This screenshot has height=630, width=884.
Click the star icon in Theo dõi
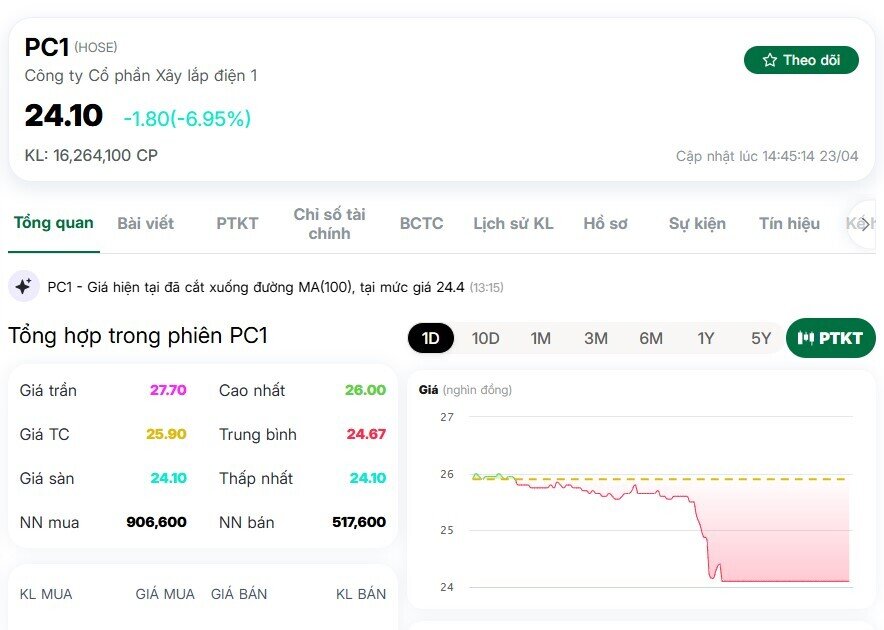[770, 60]
